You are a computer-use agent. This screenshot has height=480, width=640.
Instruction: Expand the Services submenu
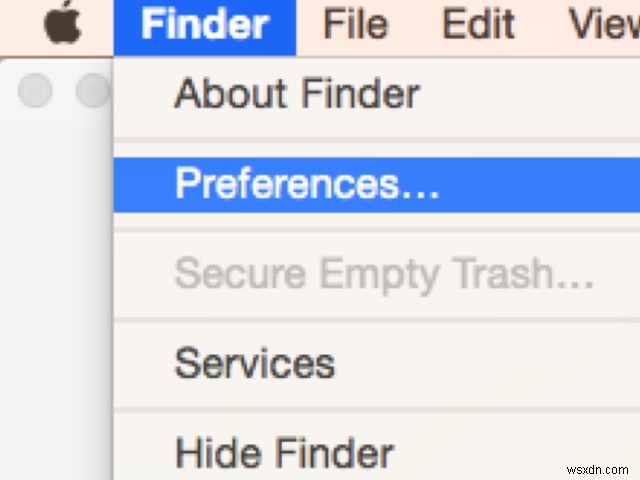tap(254, 363)
